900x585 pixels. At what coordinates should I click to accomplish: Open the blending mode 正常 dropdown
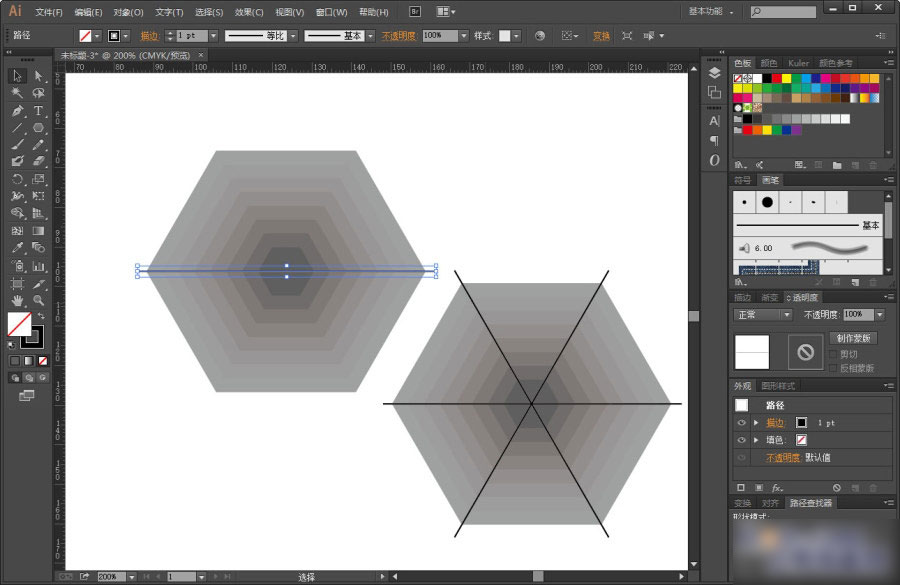(763, 315)
